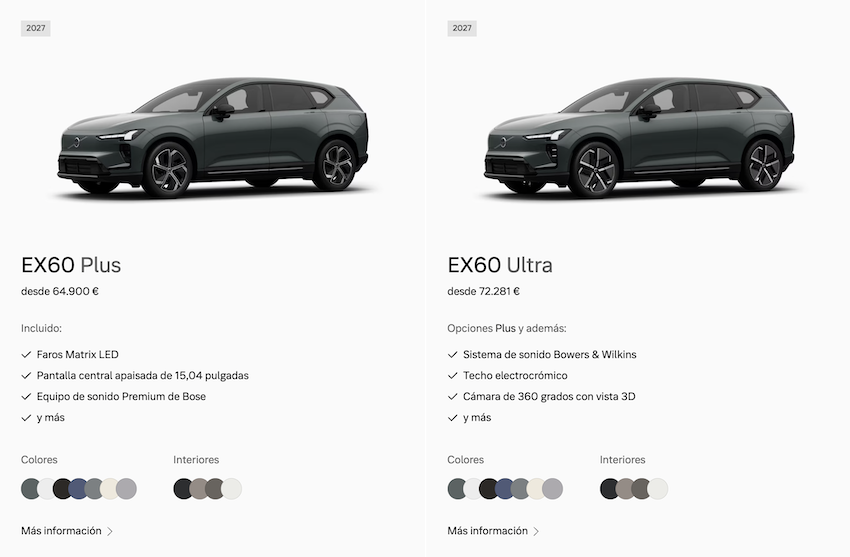Choose the white interior swatch for EX60 Plus
Viewport: 850px width, 557px height.
click(231, 489)
